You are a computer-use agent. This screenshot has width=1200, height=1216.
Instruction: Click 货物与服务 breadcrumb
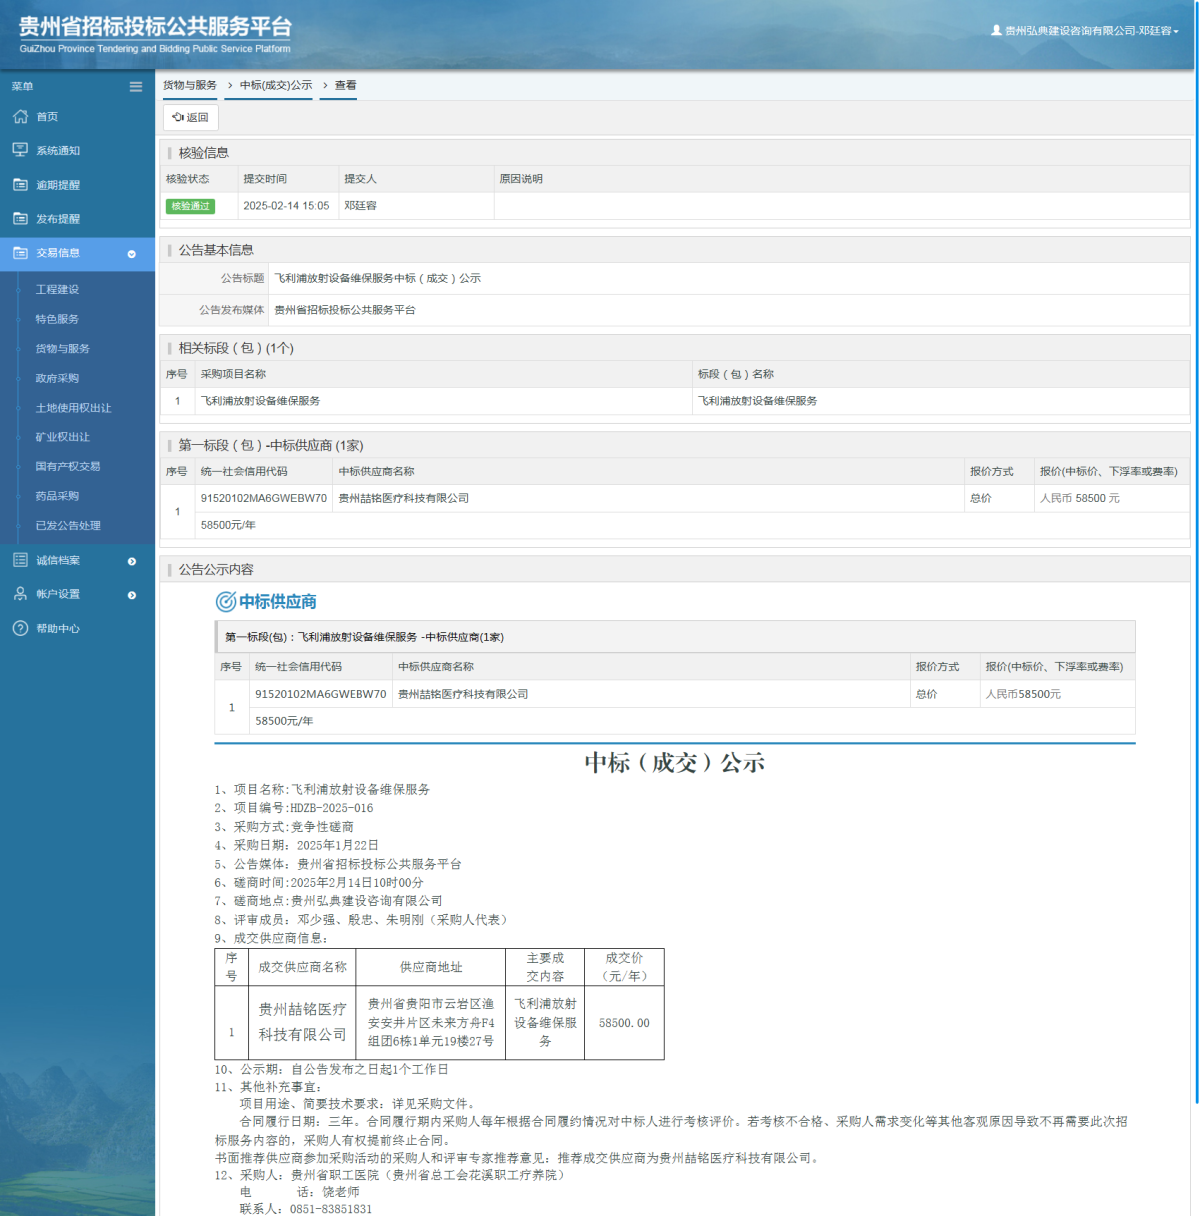pyautogui.click(x=190, y=85)
